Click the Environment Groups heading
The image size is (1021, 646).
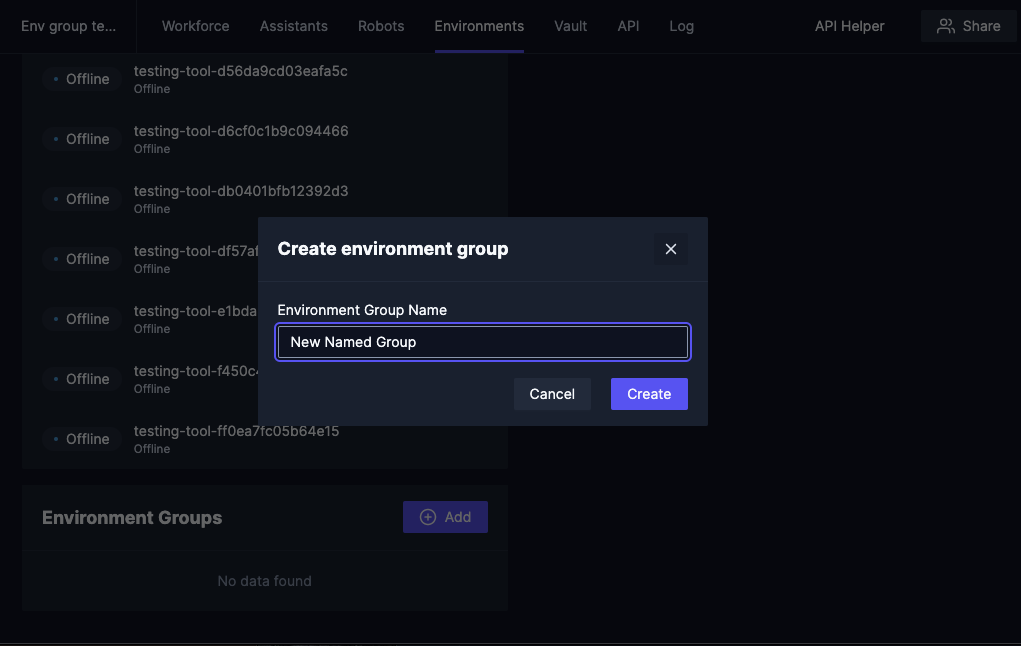(132, 518)
